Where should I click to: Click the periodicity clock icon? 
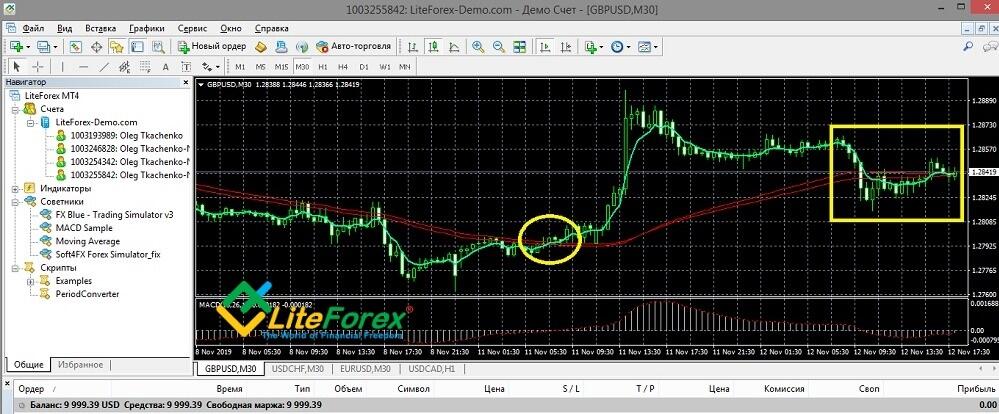[x=617, y=46]
